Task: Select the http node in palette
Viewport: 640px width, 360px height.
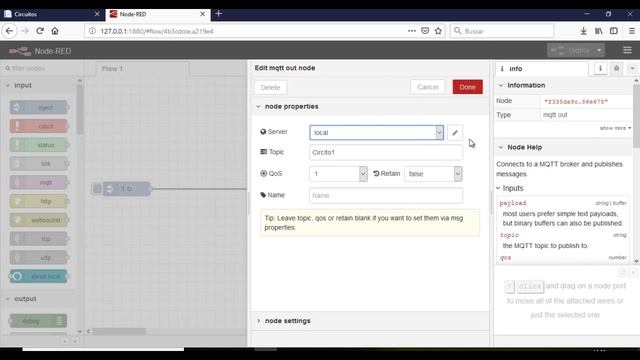Action: (x=39, y=201)
